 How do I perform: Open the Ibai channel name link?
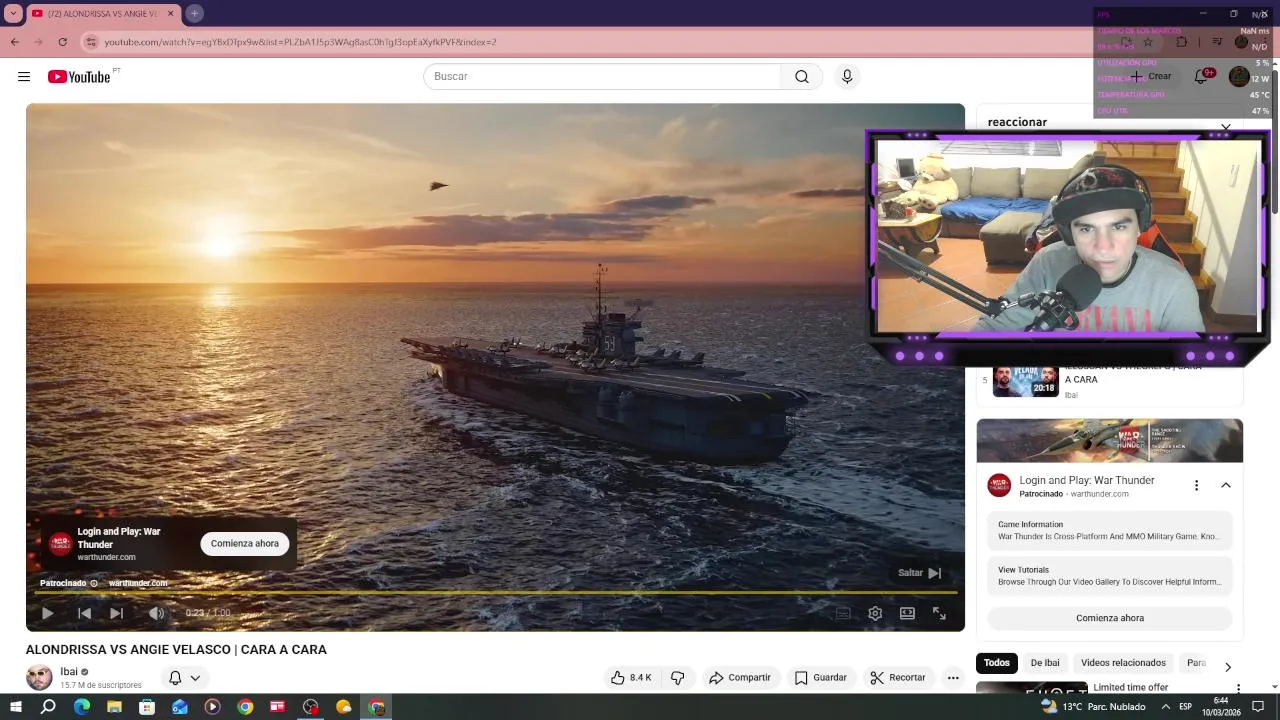coord(69,672)
